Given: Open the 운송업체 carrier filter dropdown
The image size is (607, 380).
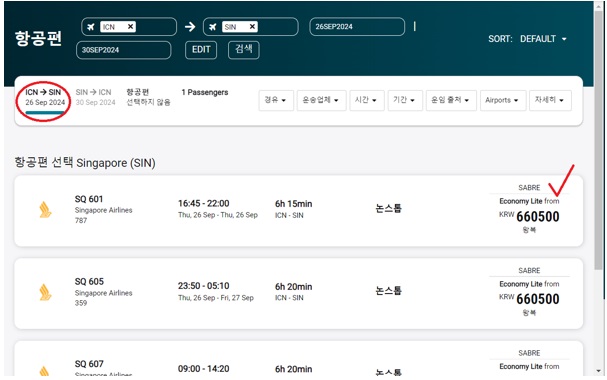Looking at the screenshot, I should [x=321, y=100].
